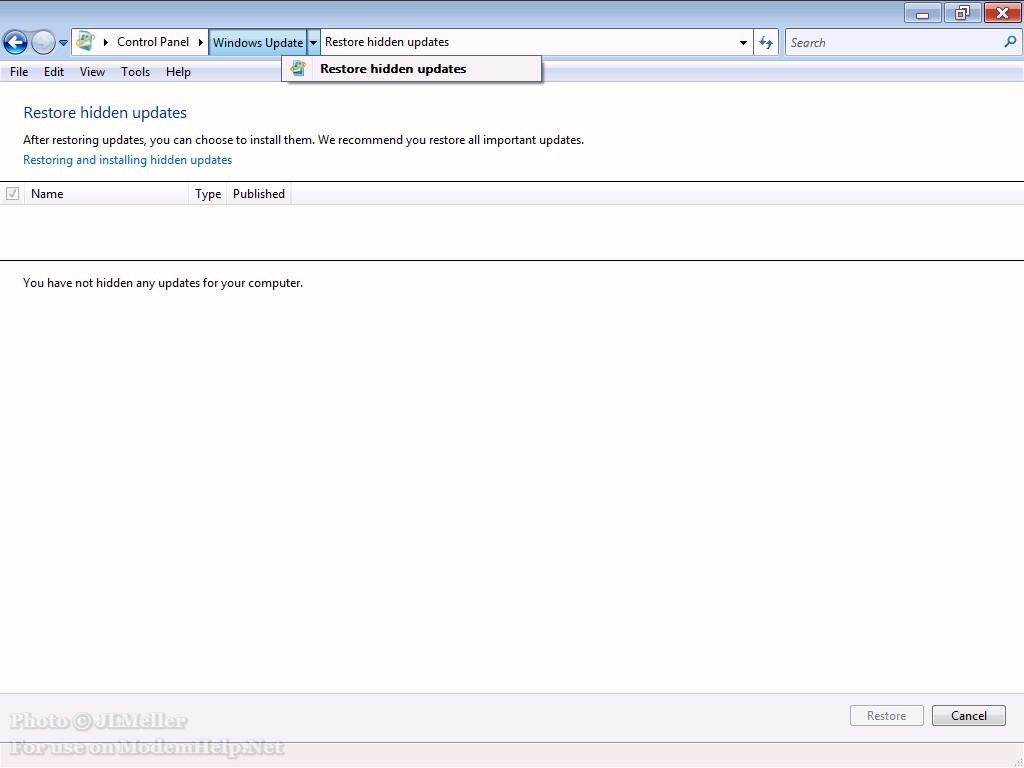Open Restoring and installing hidden updates link

(127, 160)
